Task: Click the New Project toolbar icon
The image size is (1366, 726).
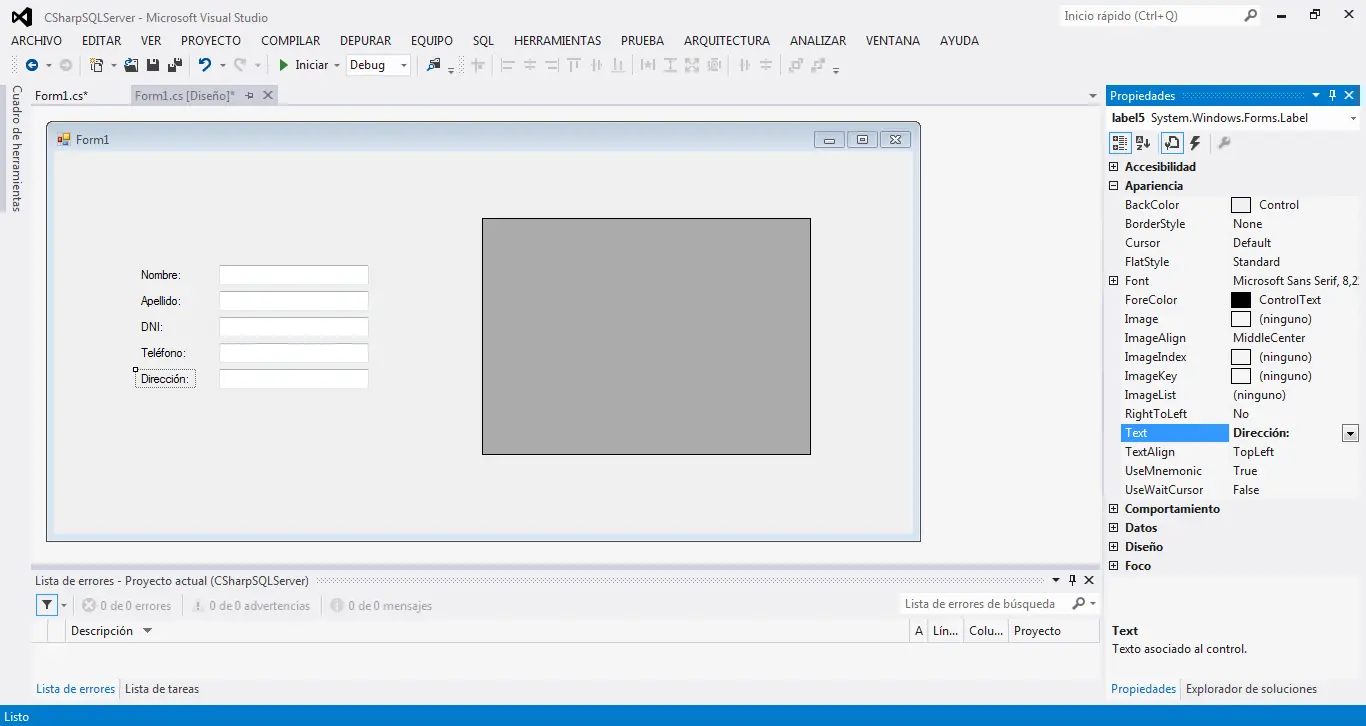Action: pyautogui.click(x=97, y=65)
